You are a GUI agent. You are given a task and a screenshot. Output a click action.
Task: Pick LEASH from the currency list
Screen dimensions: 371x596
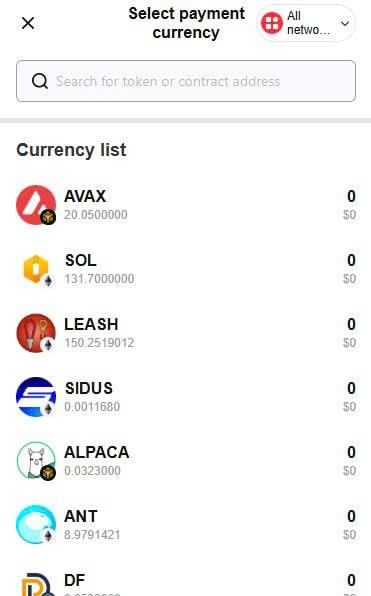coord(186,333)
